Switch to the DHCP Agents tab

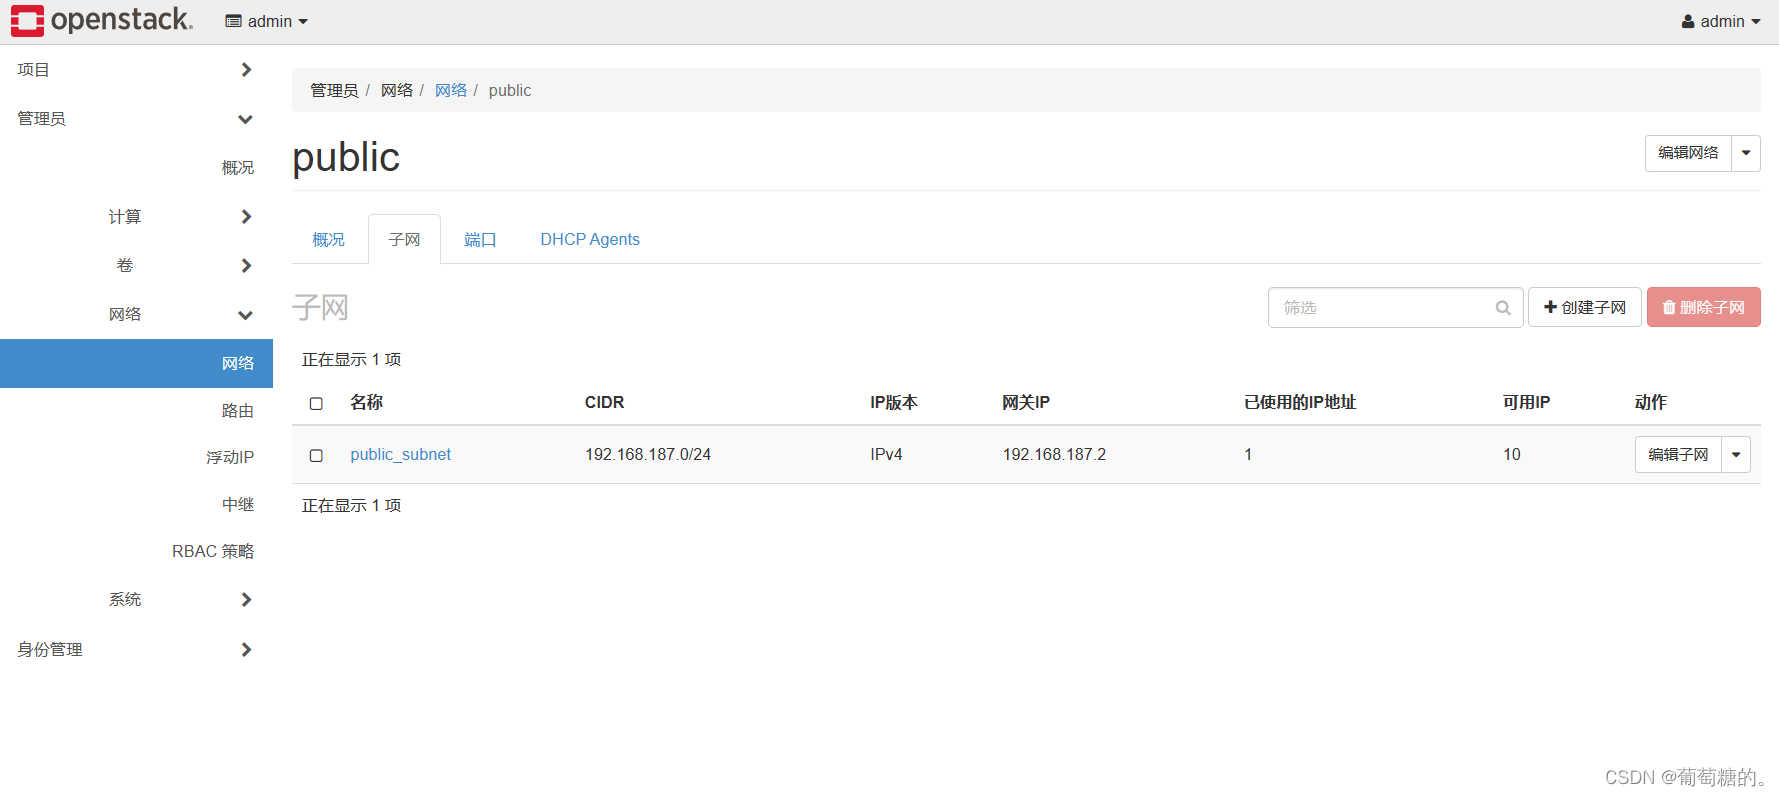point(590,240)
